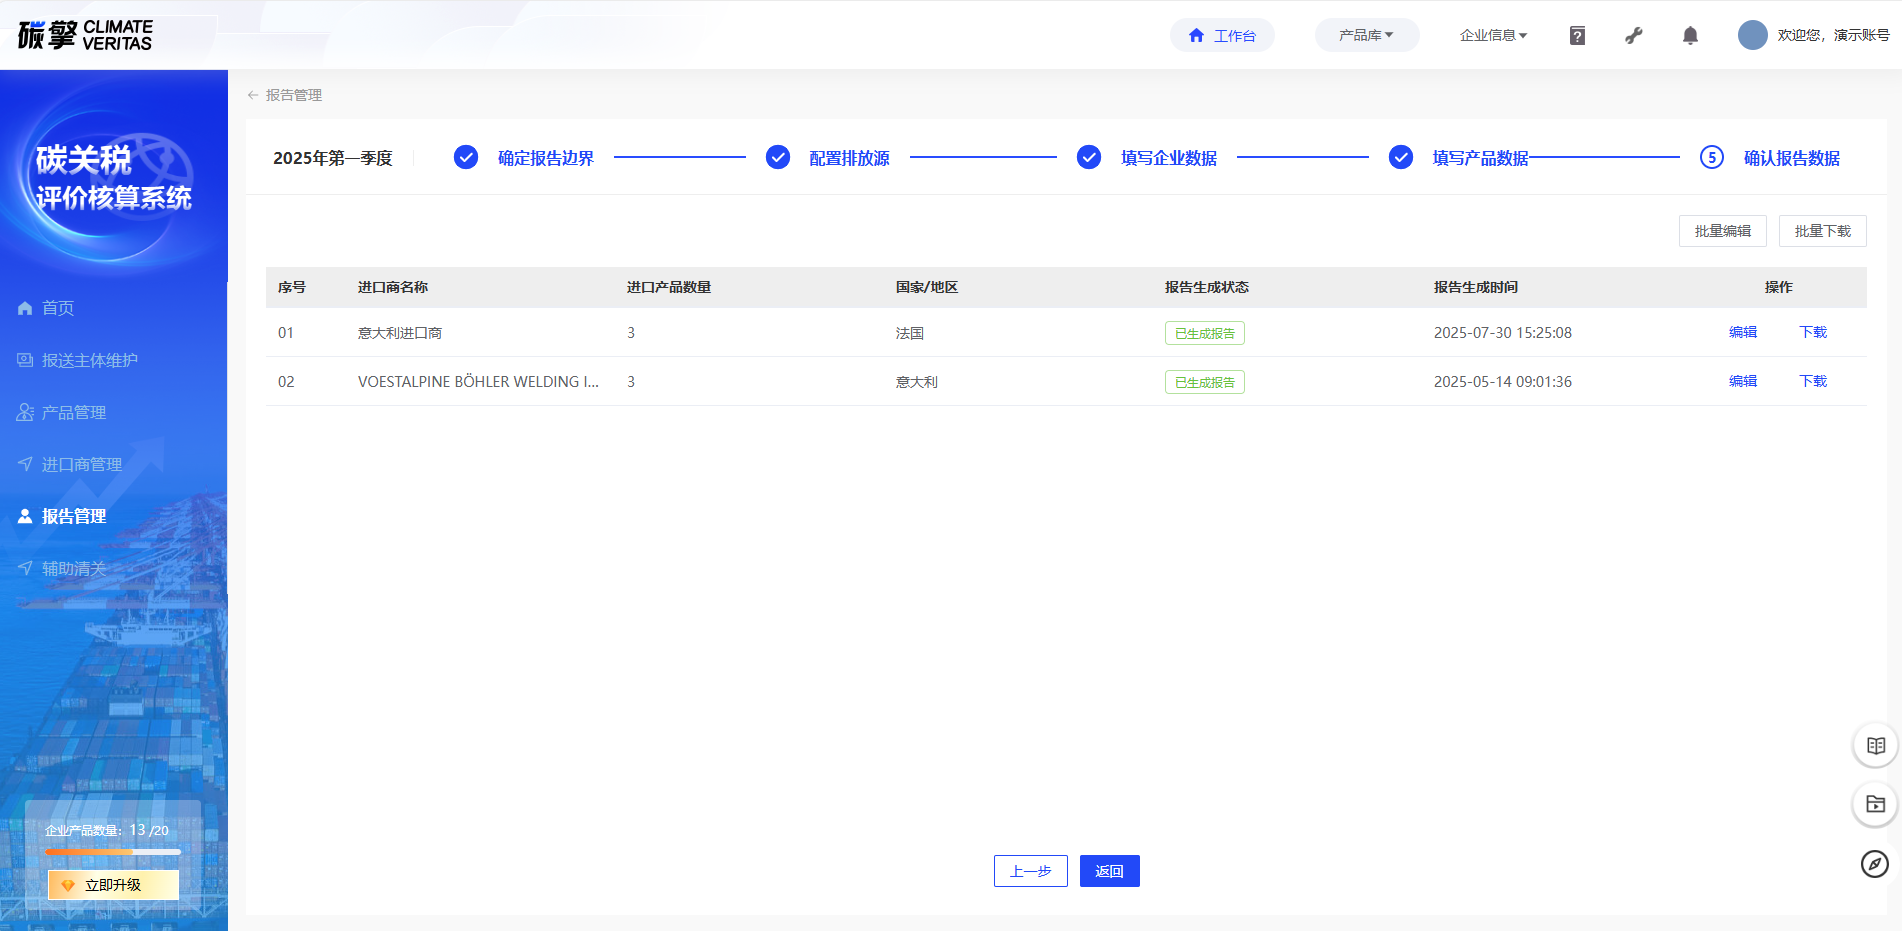Click the help question mark icon
Image resolution: width=1902 pixels, height=931 pixels.
pos(1577,36)
